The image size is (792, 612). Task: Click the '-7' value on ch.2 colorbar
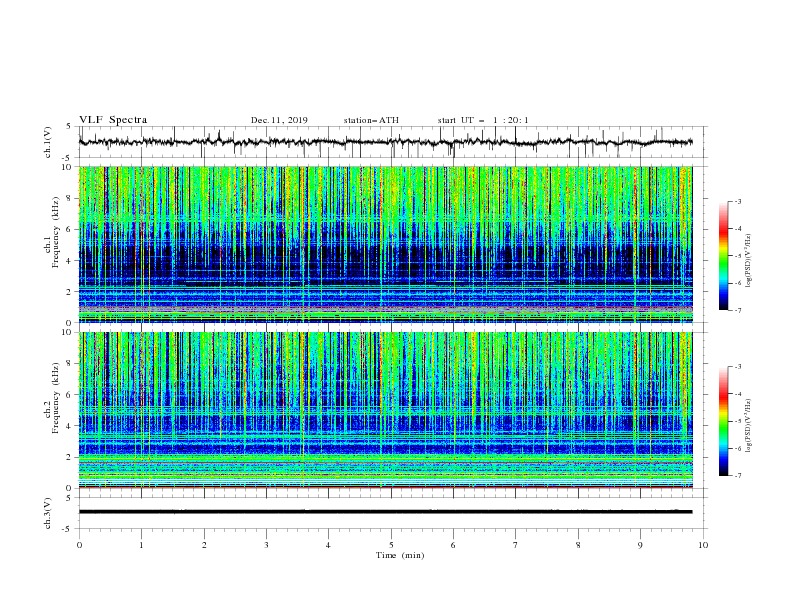(x=737, y=475)
